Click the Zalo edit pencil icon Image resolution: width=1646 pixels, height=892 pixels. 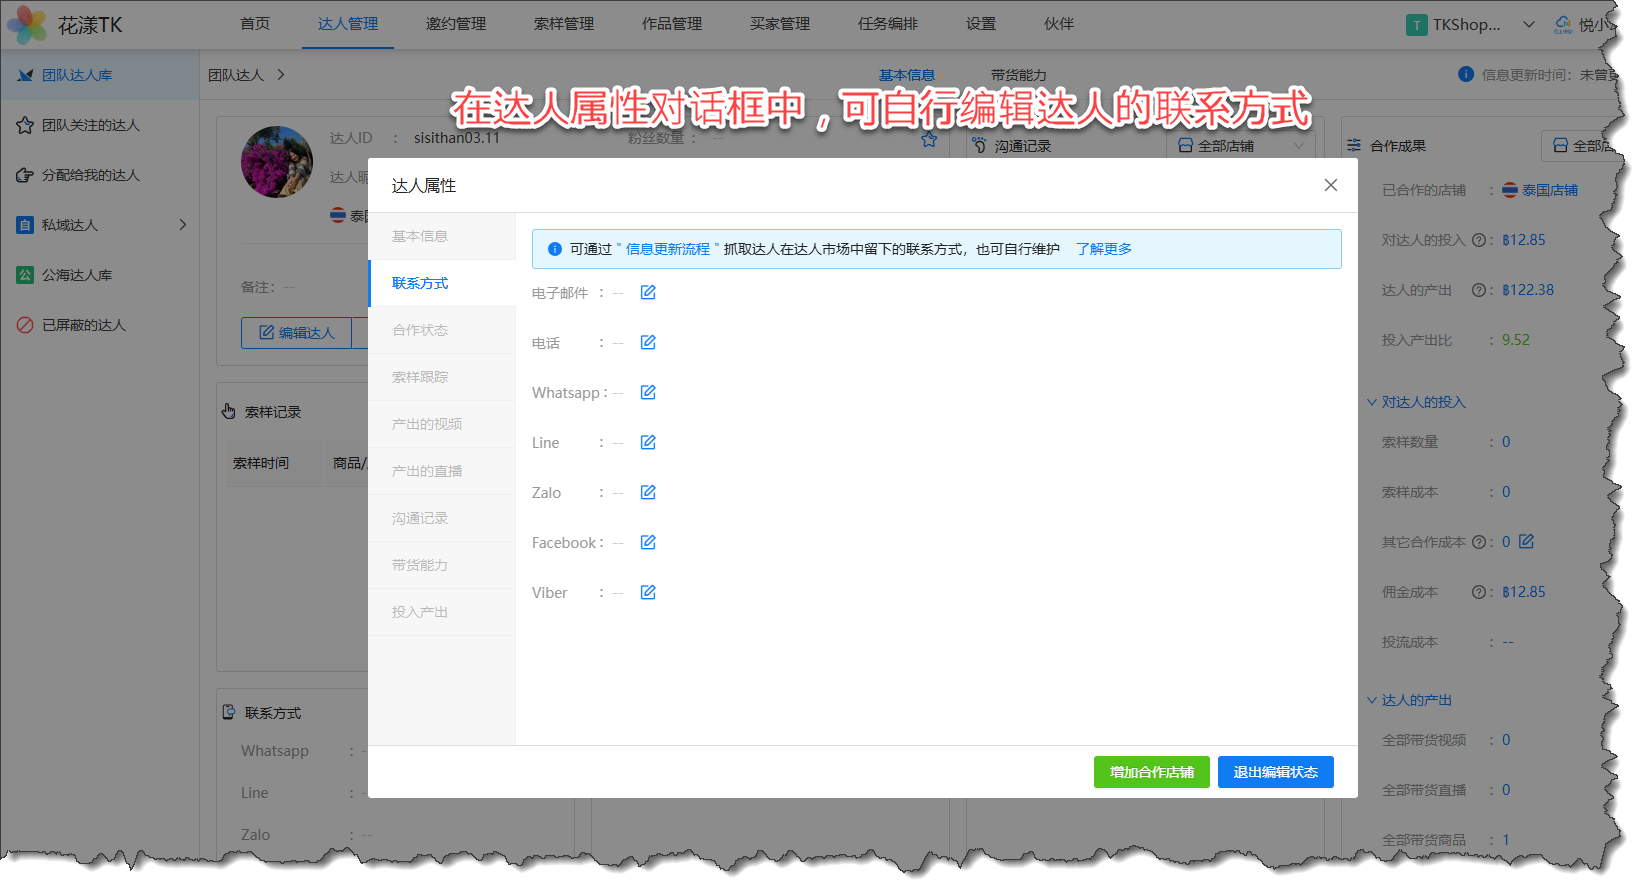(x=648, y=493)
